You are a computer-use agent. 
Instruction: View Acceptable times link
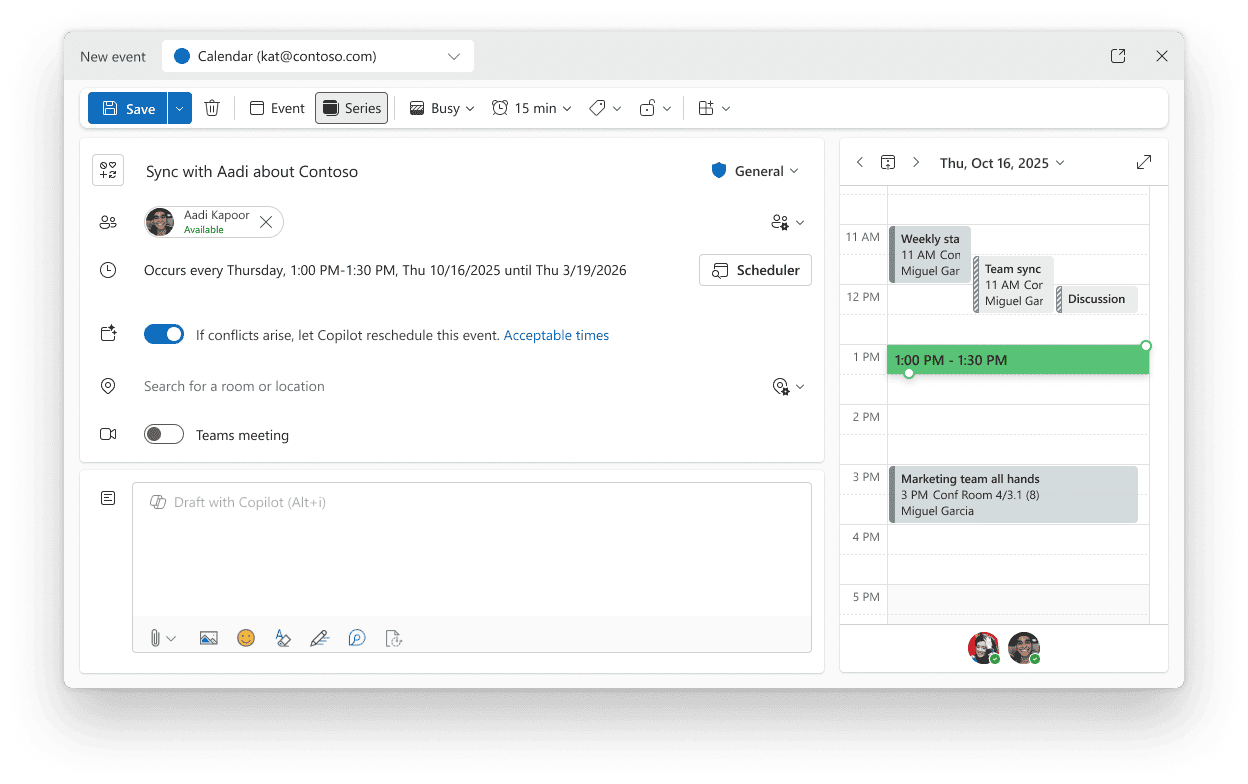(556, 335)
